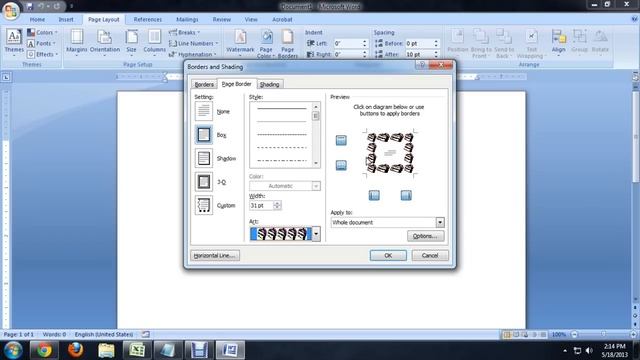
Task: Select the Shadow border setting
Action: coord(216,158)
